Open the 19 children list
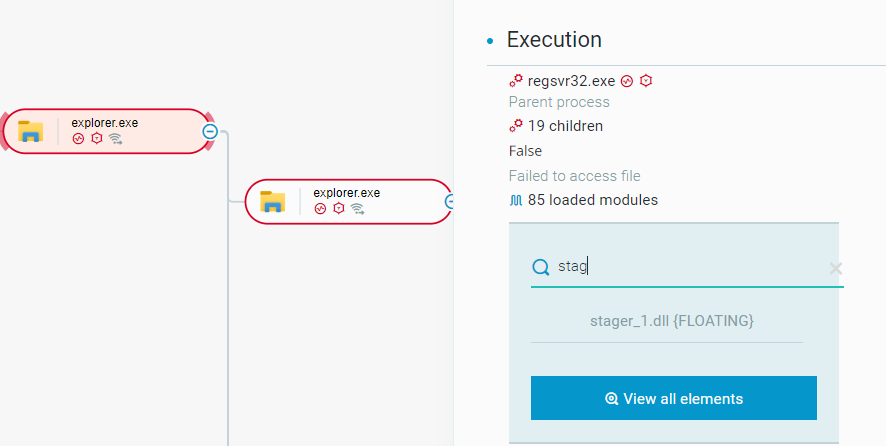This screenshot has width=886, height=446. [x=565, y=125]
